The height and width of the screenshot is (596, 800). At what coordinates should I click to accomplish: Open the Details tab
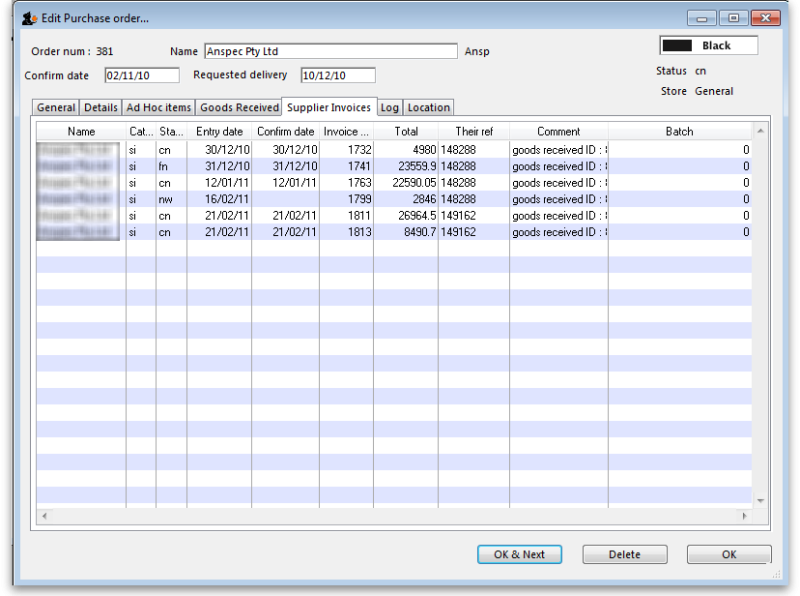click(x=99, y=107)
